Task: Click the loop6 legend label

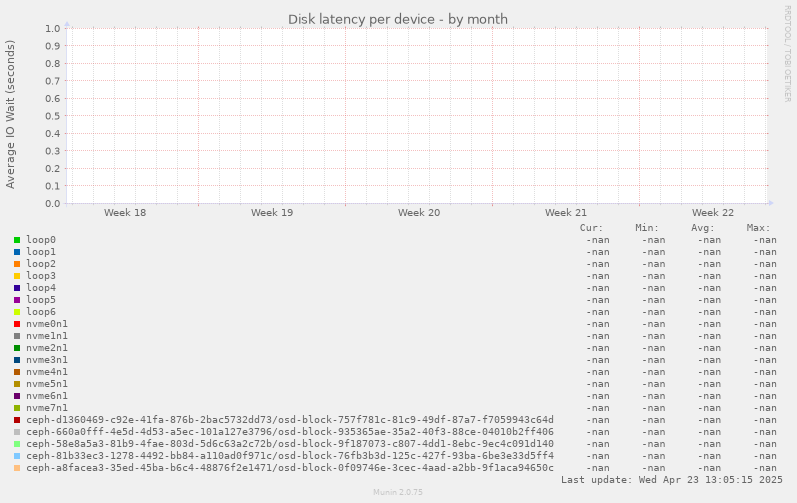Action: click(41, 312)
